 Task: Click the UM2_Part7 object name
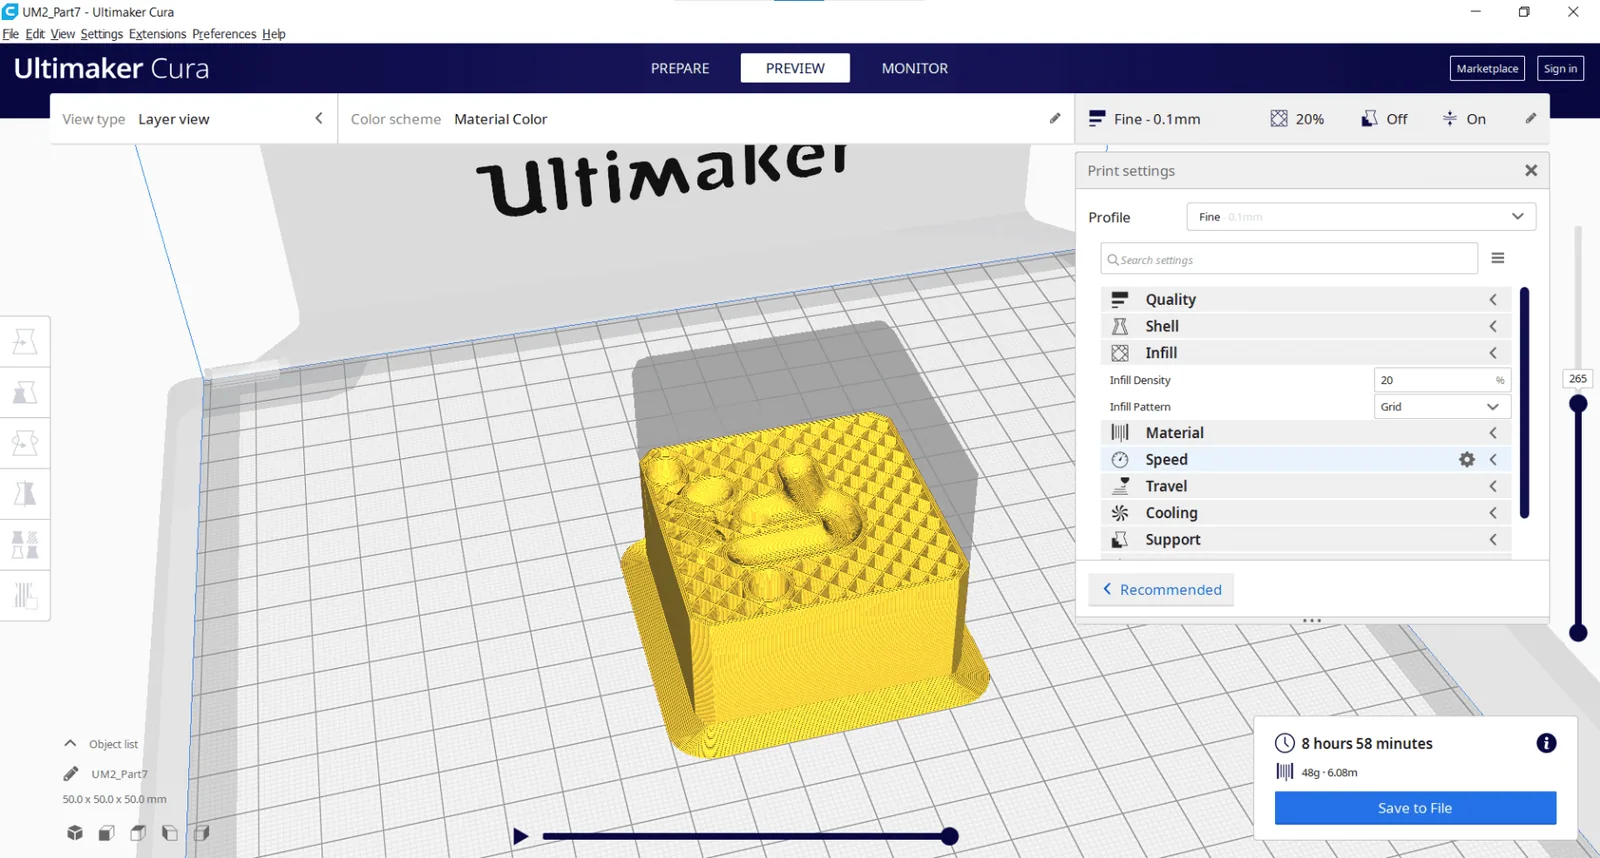(x=119, y=774)
